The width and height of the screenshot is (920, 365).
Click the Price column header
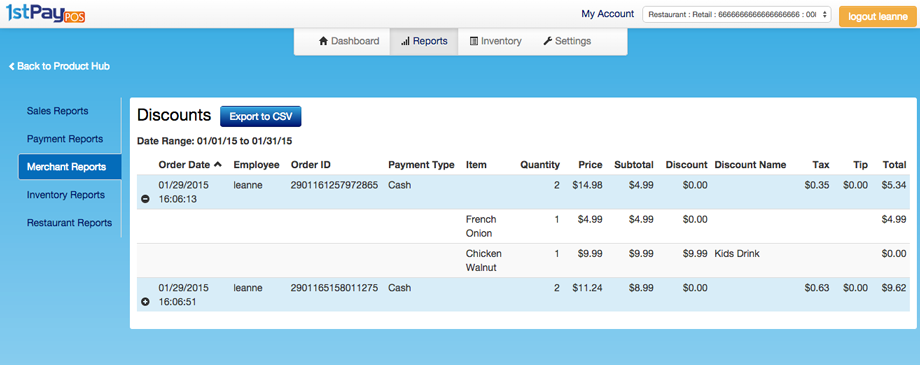coord(590,165)
